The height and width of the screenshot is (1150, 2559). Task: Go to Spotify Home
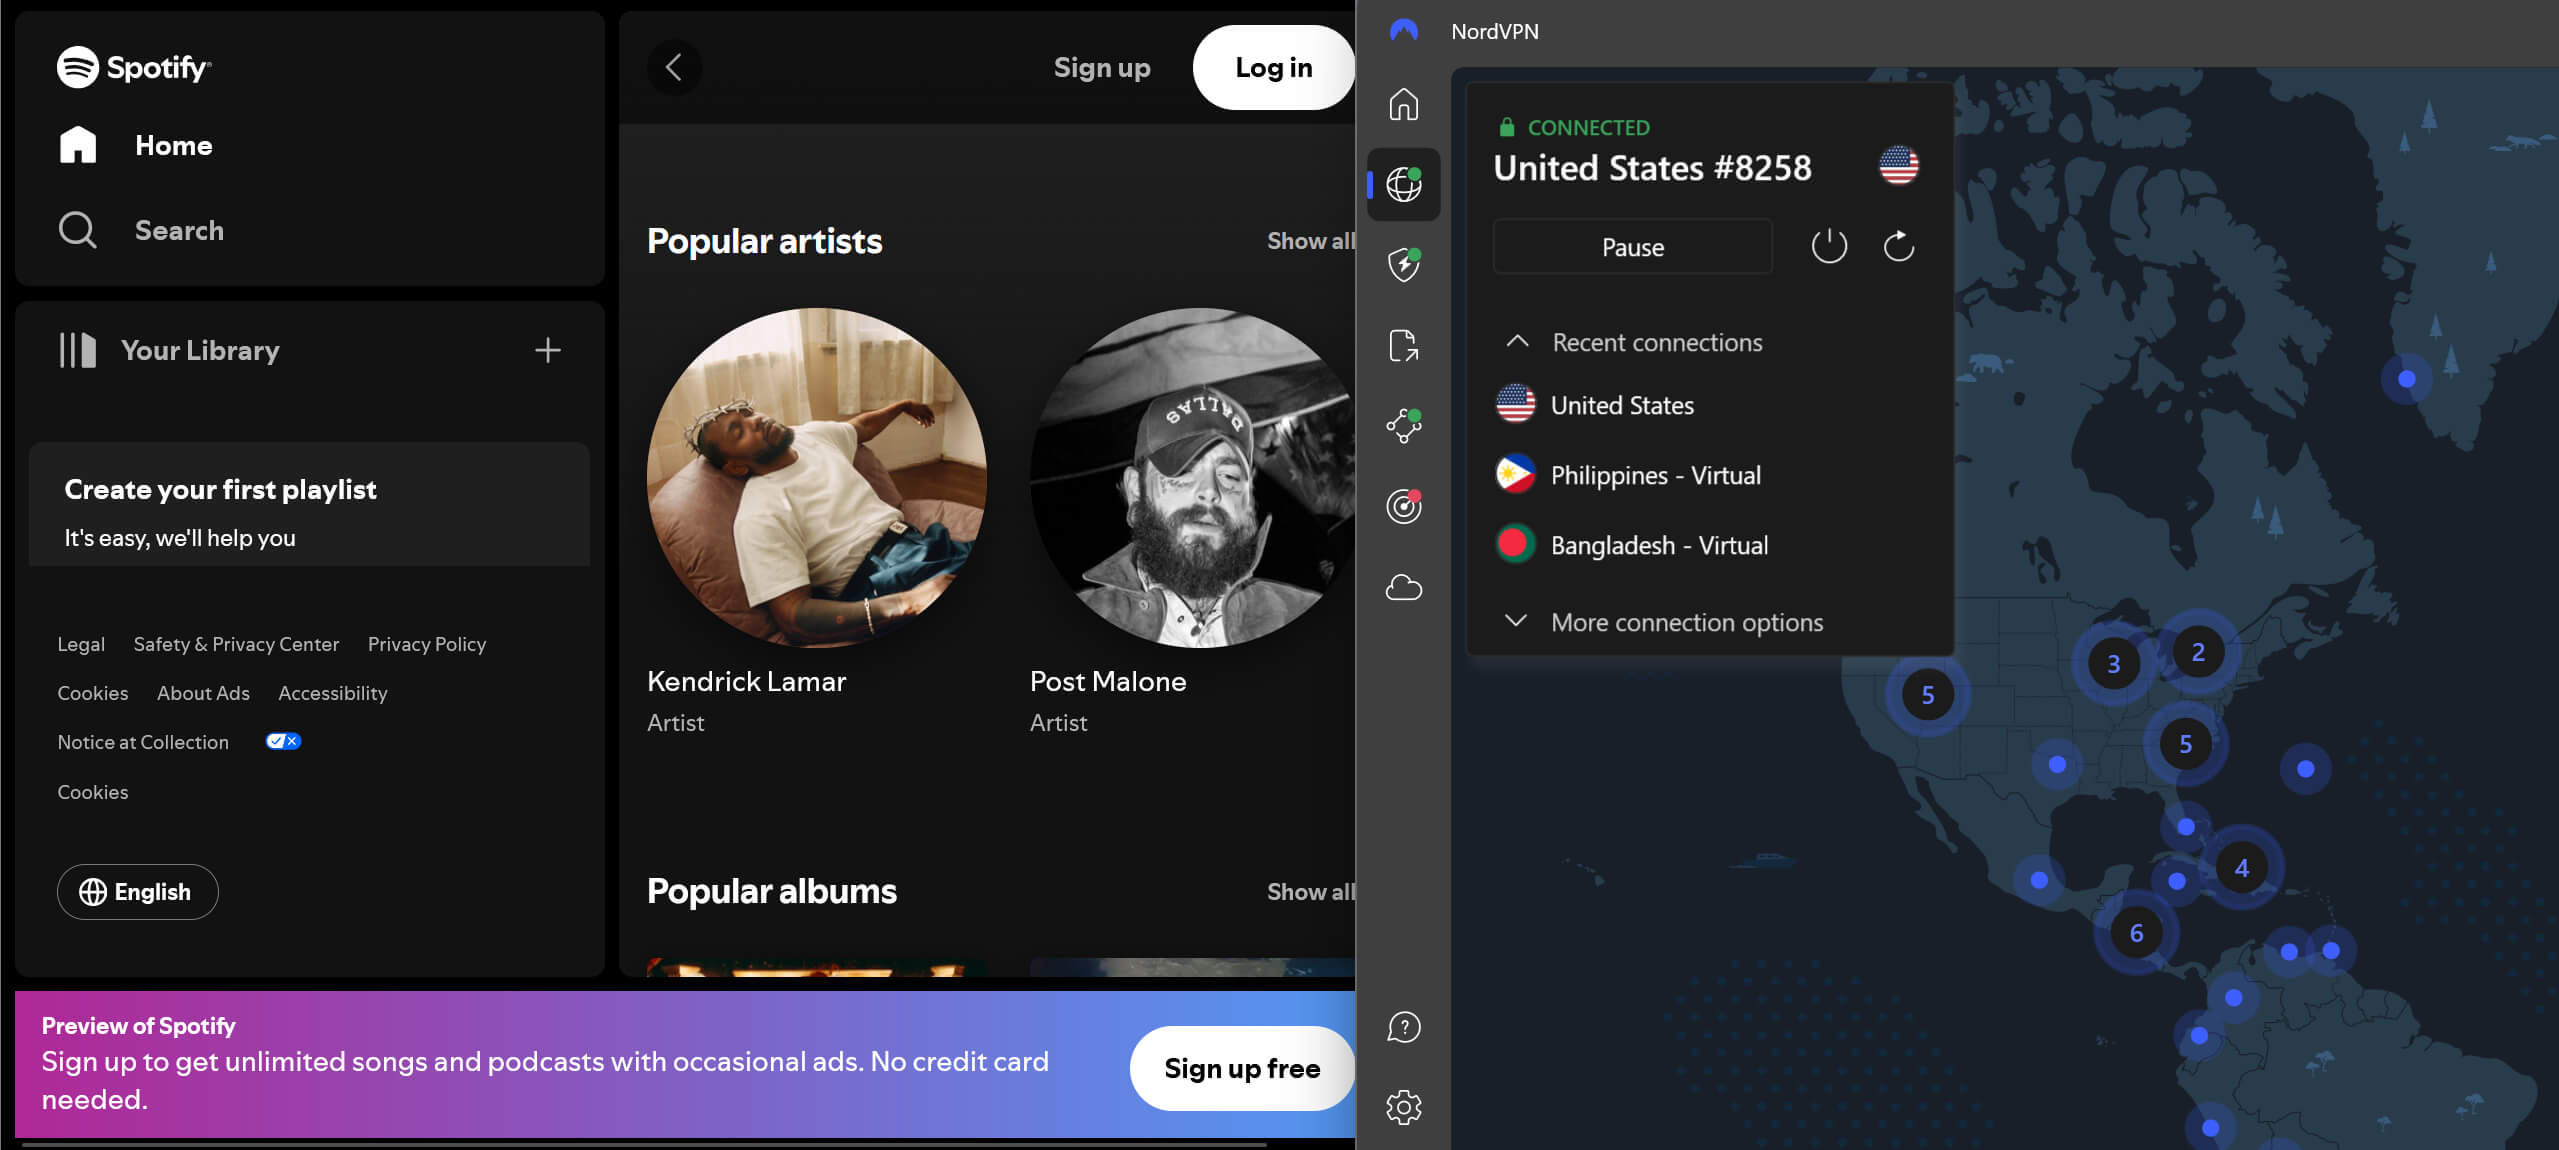tap(172, 145)
